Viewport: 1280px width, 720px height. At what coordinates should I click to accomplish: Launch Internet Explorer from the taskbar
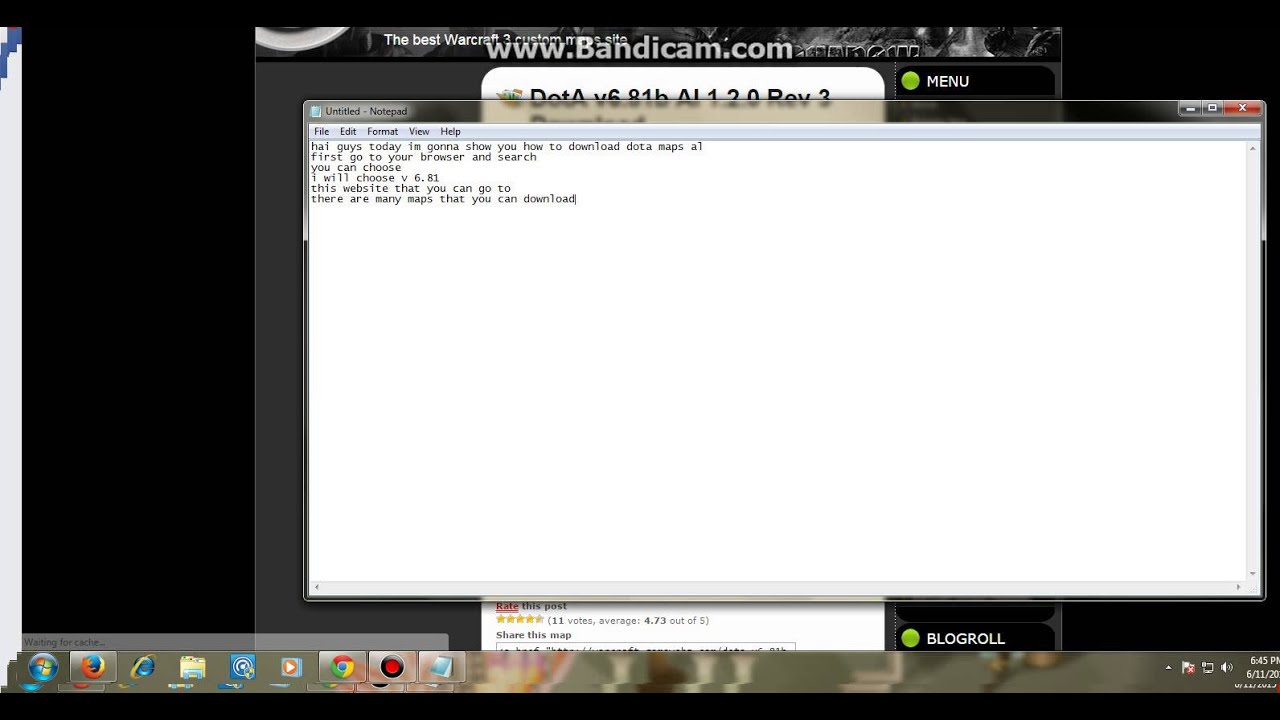tap(142, 667)
